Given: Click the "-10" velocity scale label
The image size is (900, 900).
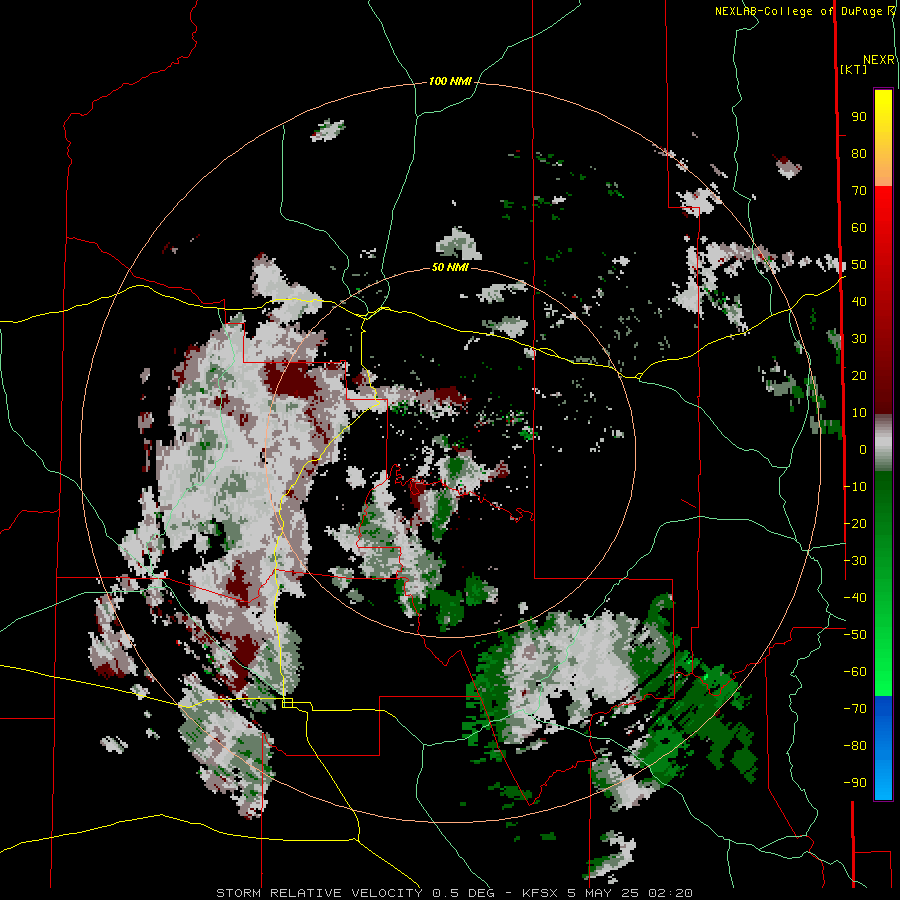Looking at the screenshot, I should pos(855,487).
